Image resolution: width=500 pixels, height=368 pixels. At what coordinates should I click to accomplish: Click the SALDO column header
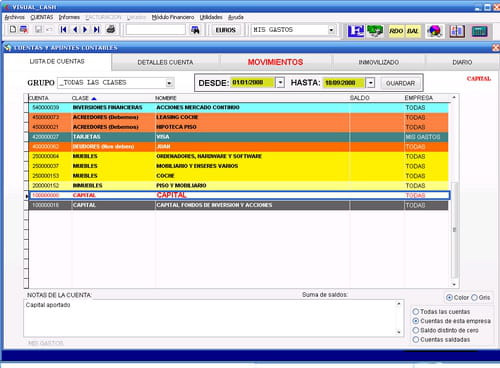click(359, 98)
